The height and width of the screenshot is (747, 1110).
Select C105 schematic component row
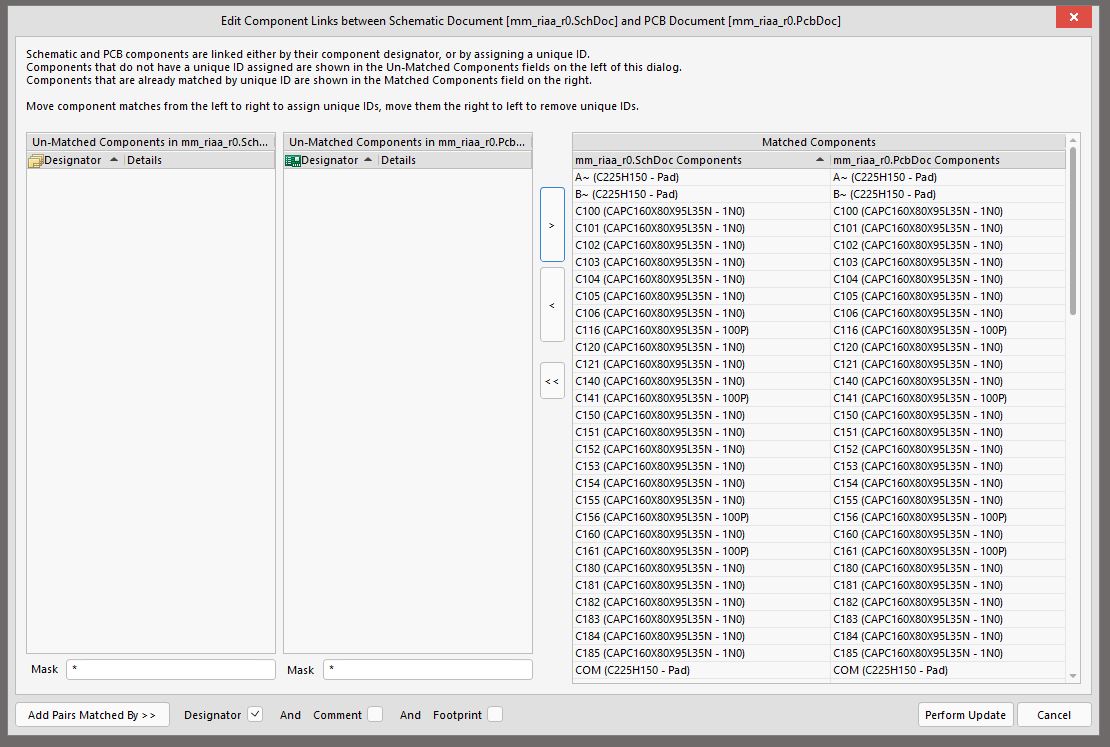701,296
